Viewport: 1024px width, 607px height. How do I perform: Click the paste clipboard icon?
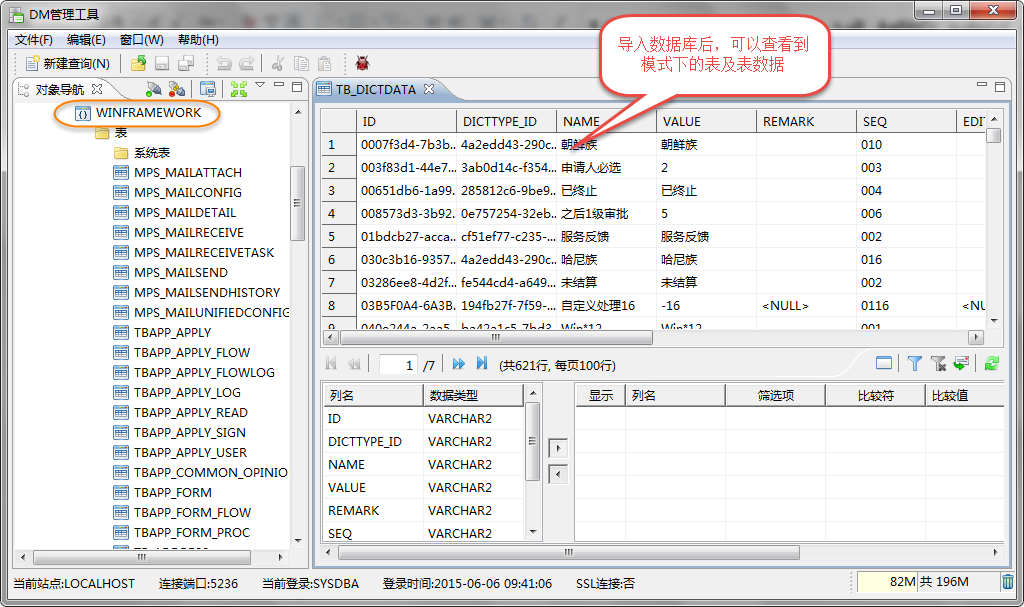coord(325,63)
